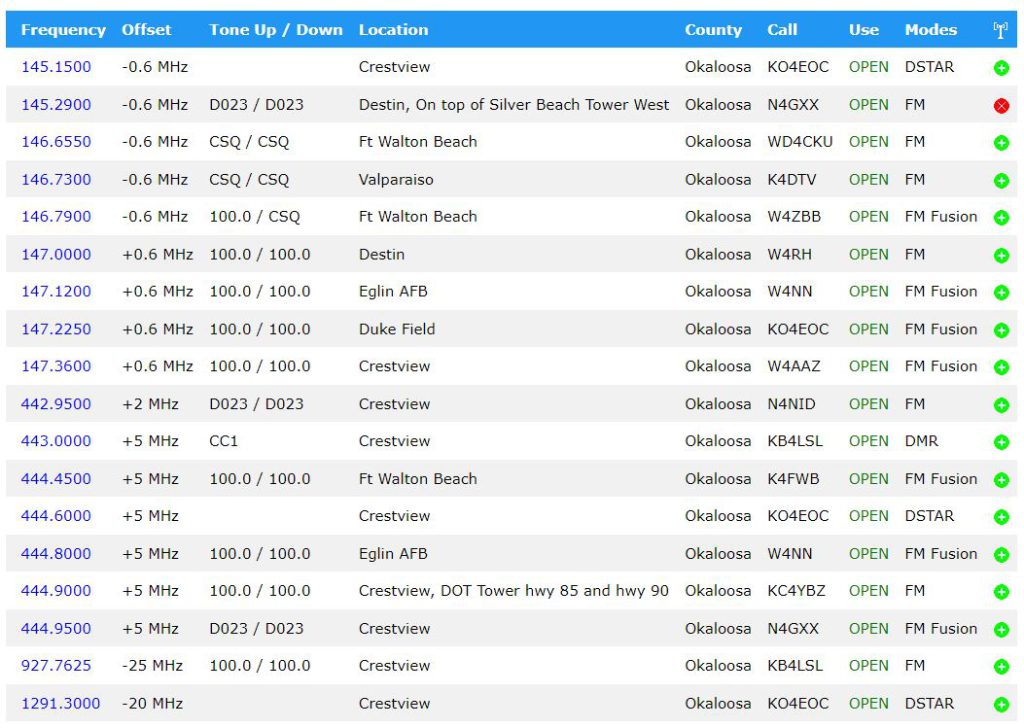This screenshot has width=1024, height=728.
Task: Click the antenna status icon in the header
Action: coord(1000,30)
